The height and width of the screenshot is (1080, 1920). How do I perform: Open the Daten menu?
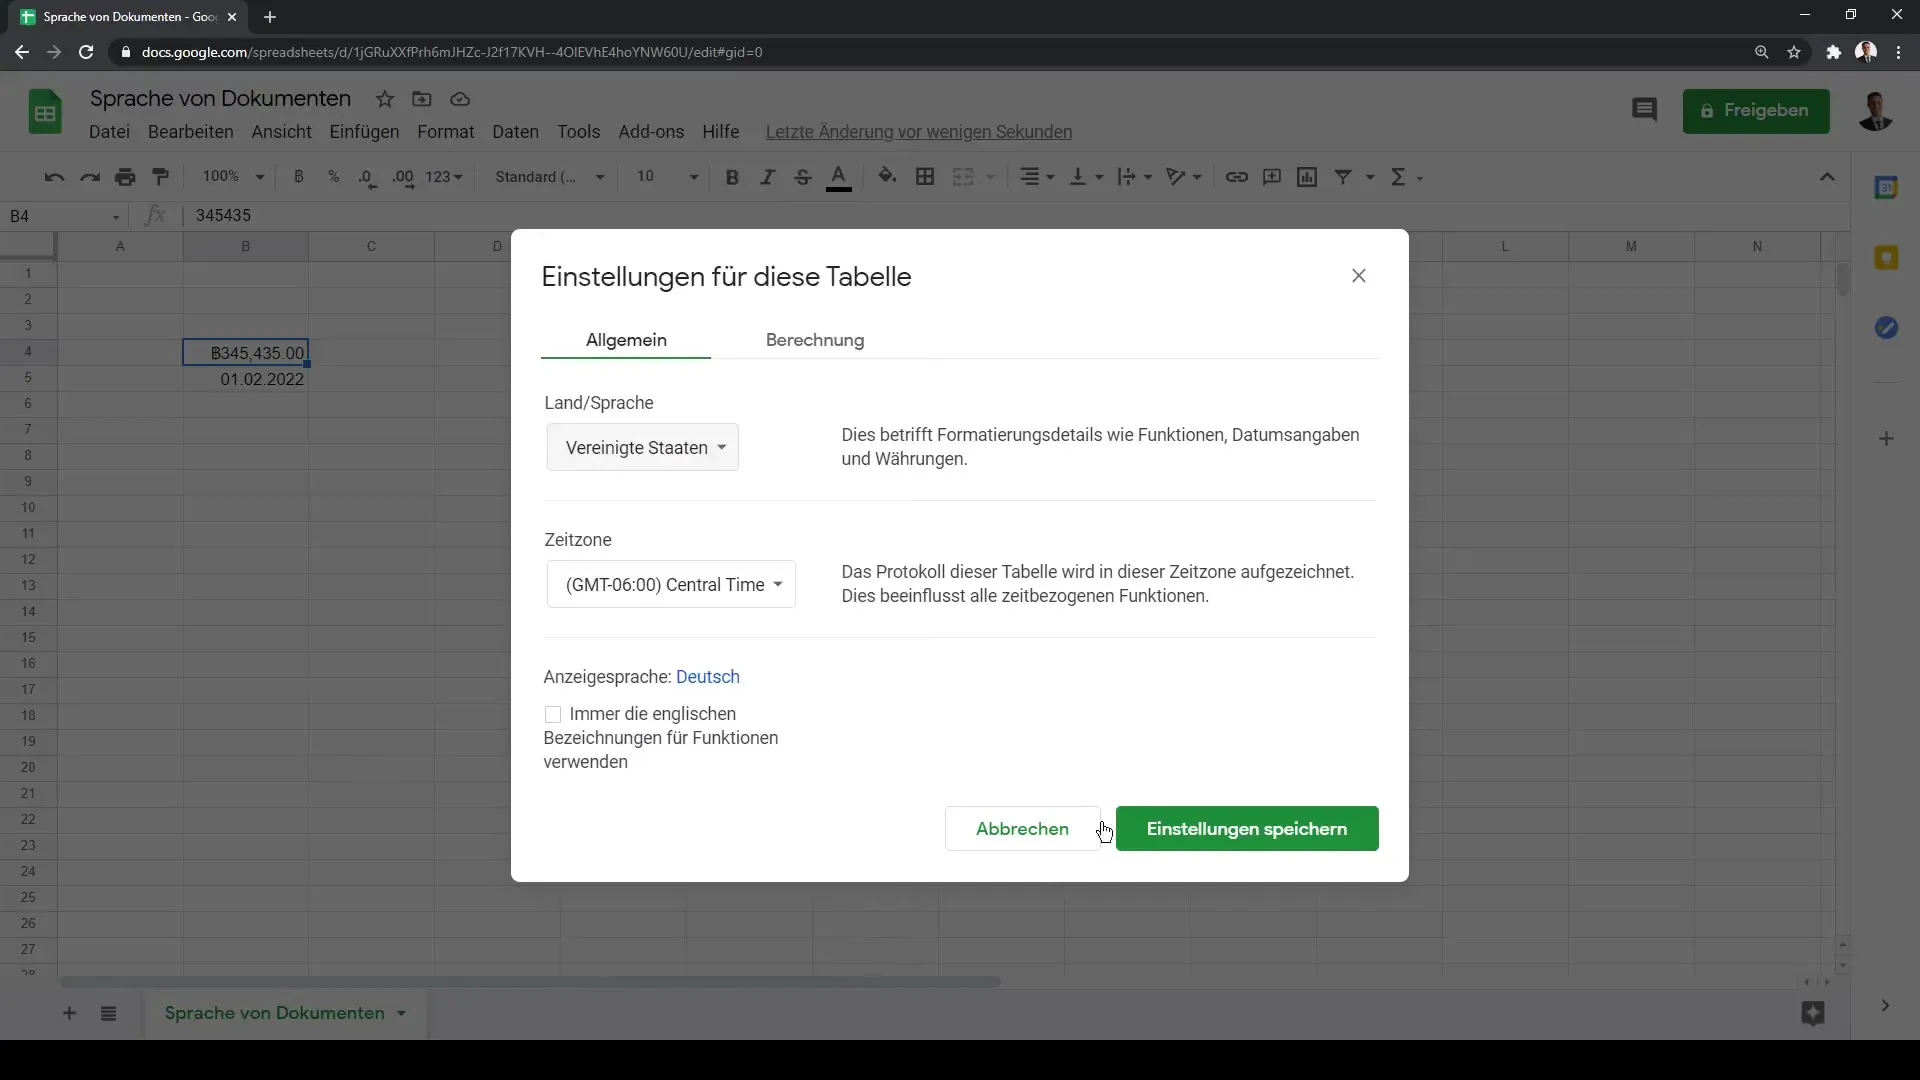(x=515, y=132)
